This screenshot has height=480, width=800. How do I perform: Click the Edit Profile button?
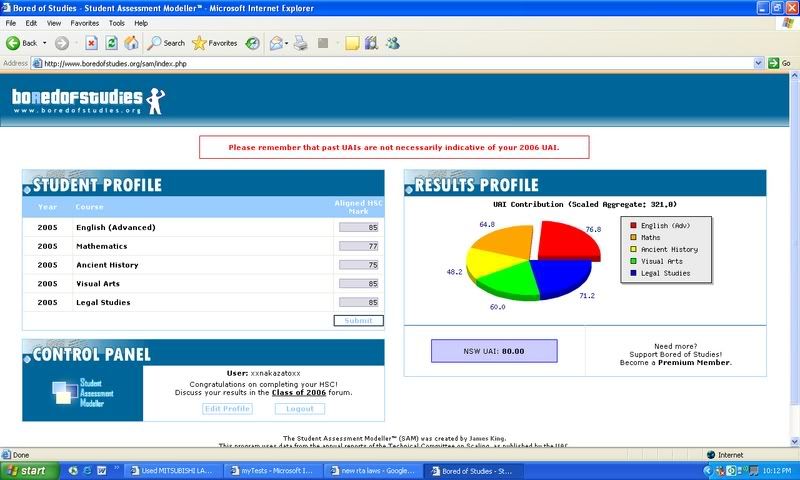(x=228, y=409)
